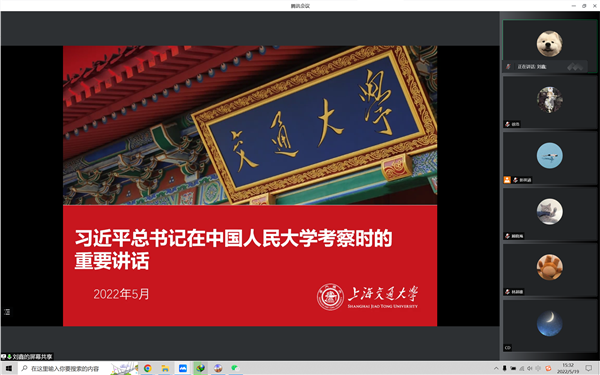Expand the system tray hidden icons arrow
The width and height of the screenshot is (600, 375).
[496, 368]
